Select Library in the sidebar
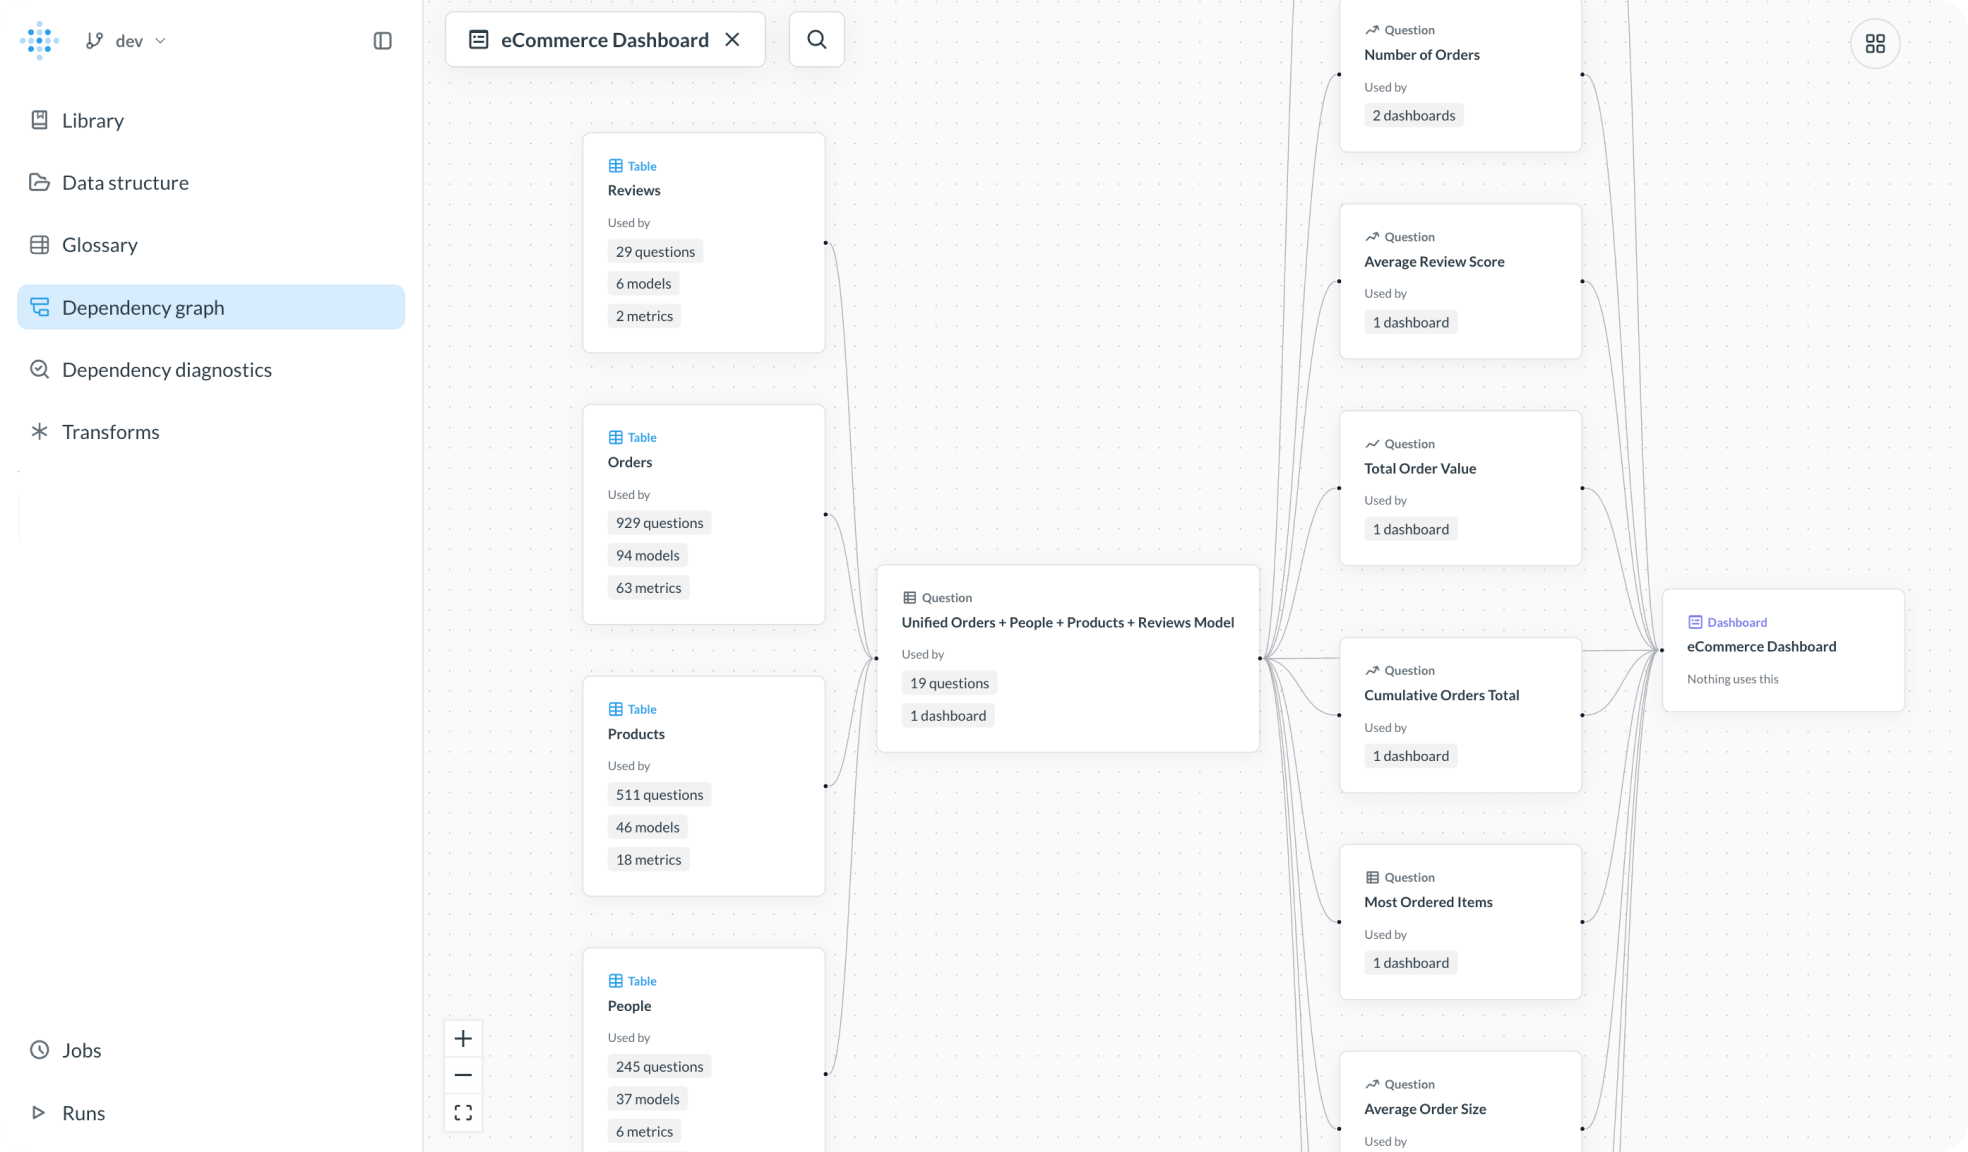The image size is (1968, 1152). click(92, 120)
